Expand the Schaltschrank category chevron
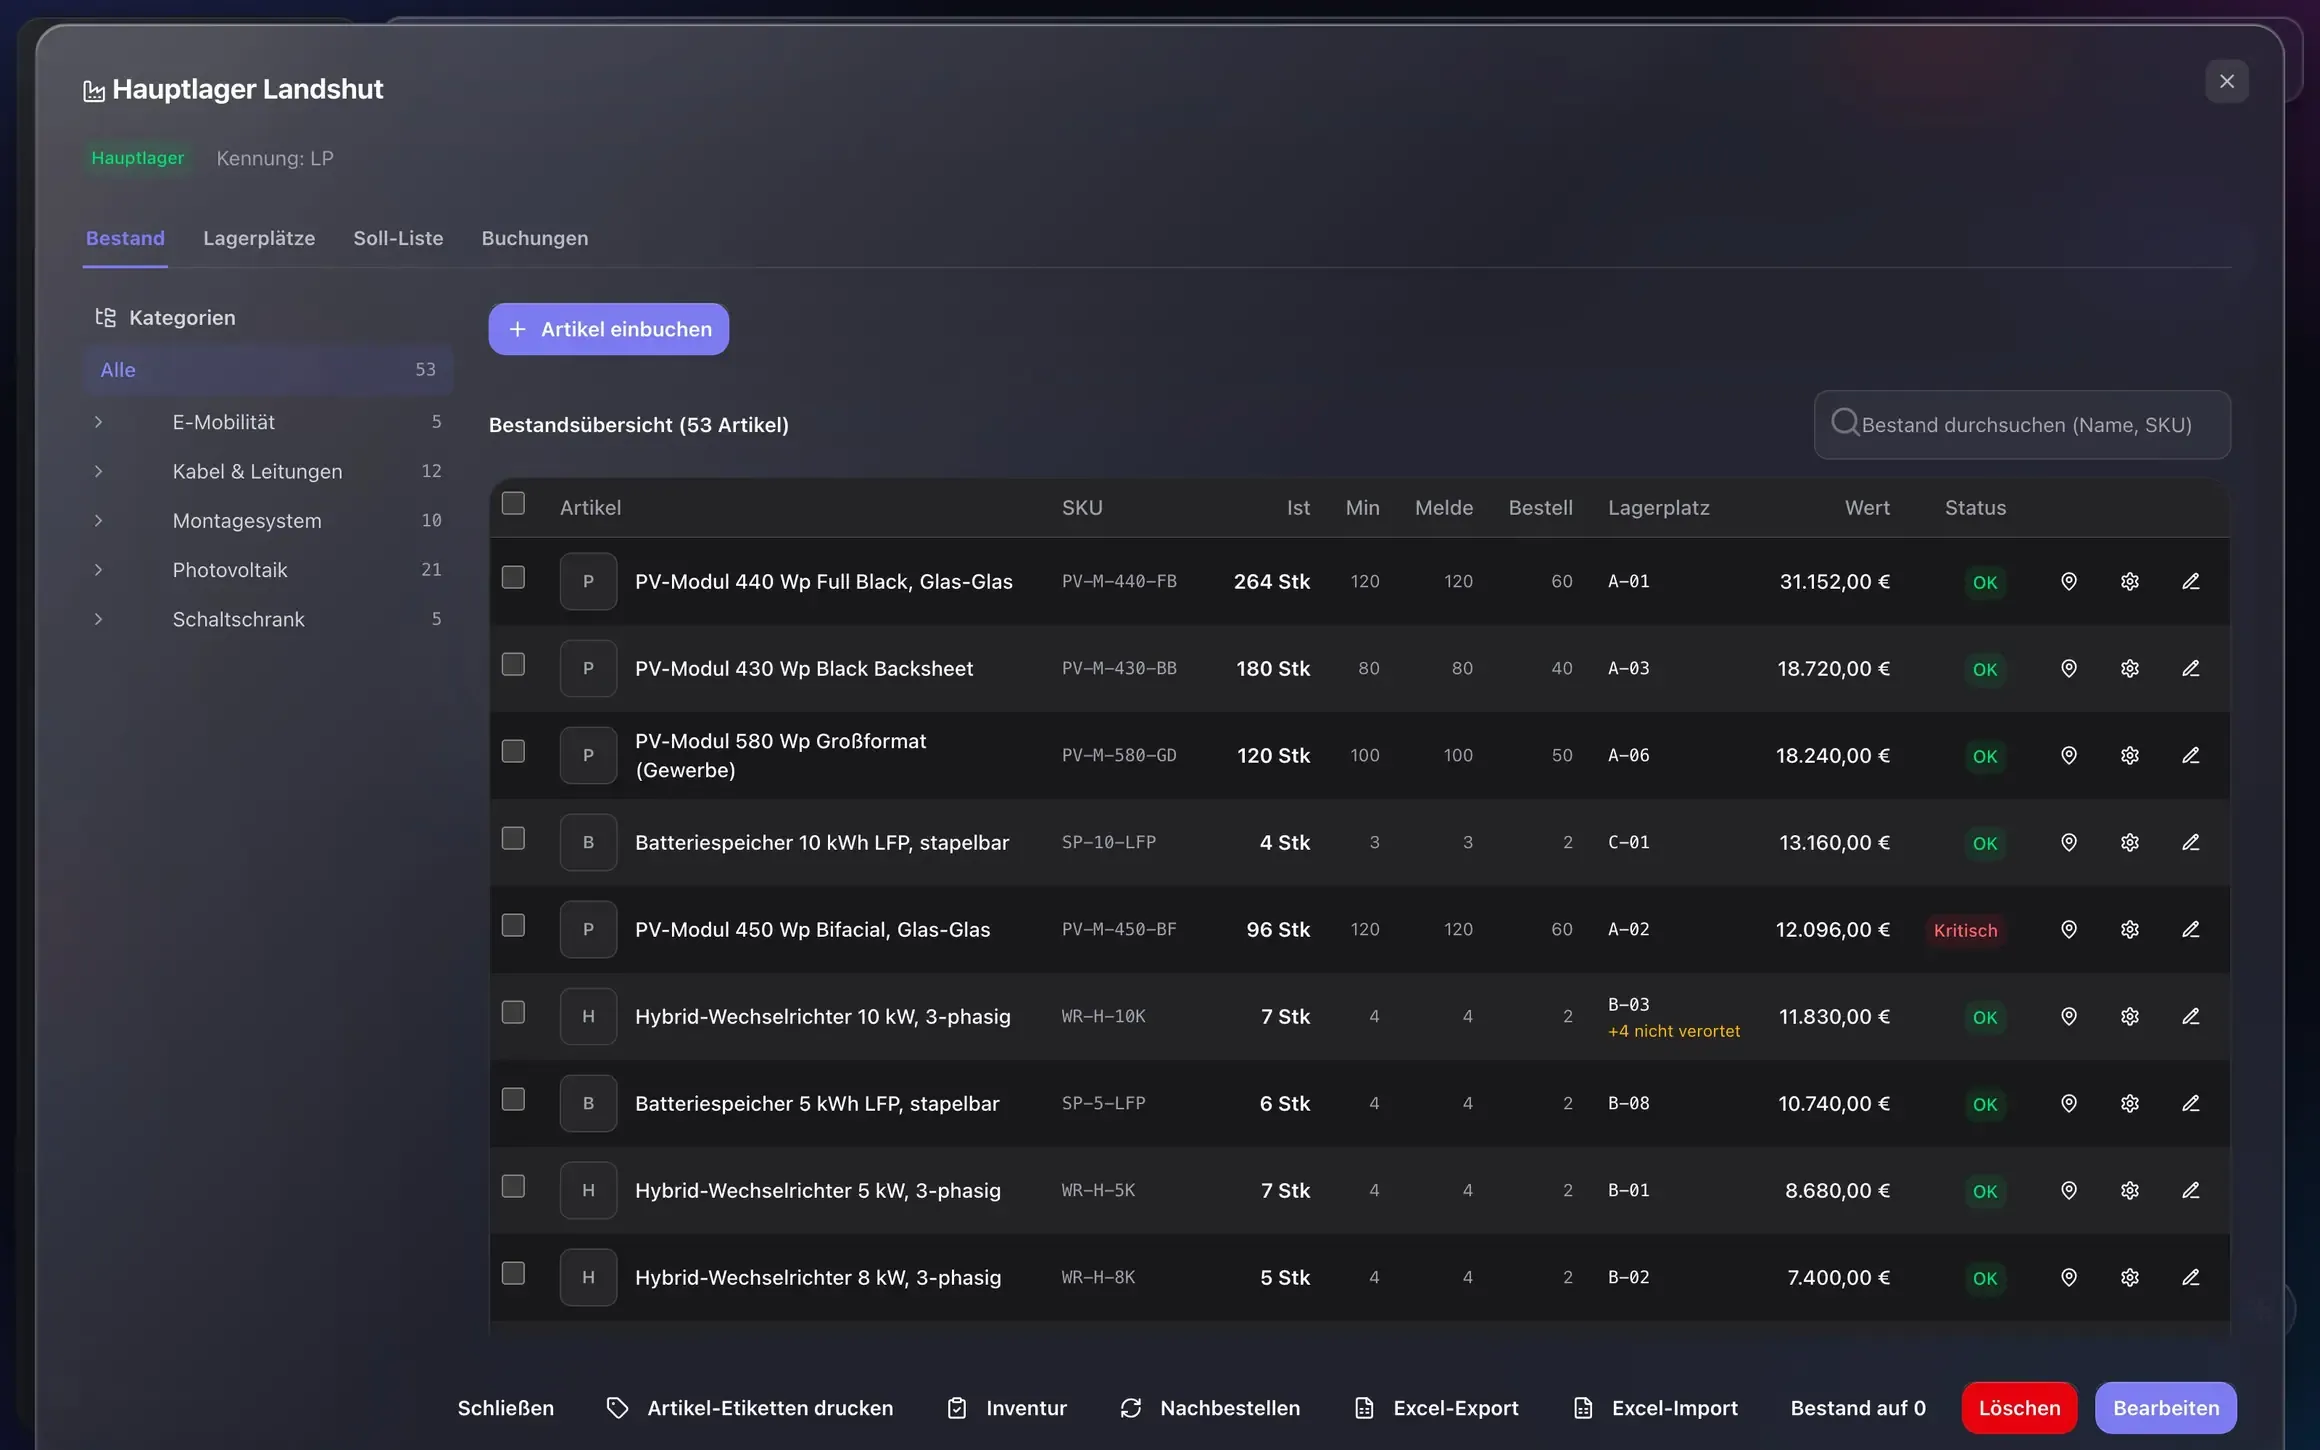Screen dimensions: 2320x1450 (98, 619)
